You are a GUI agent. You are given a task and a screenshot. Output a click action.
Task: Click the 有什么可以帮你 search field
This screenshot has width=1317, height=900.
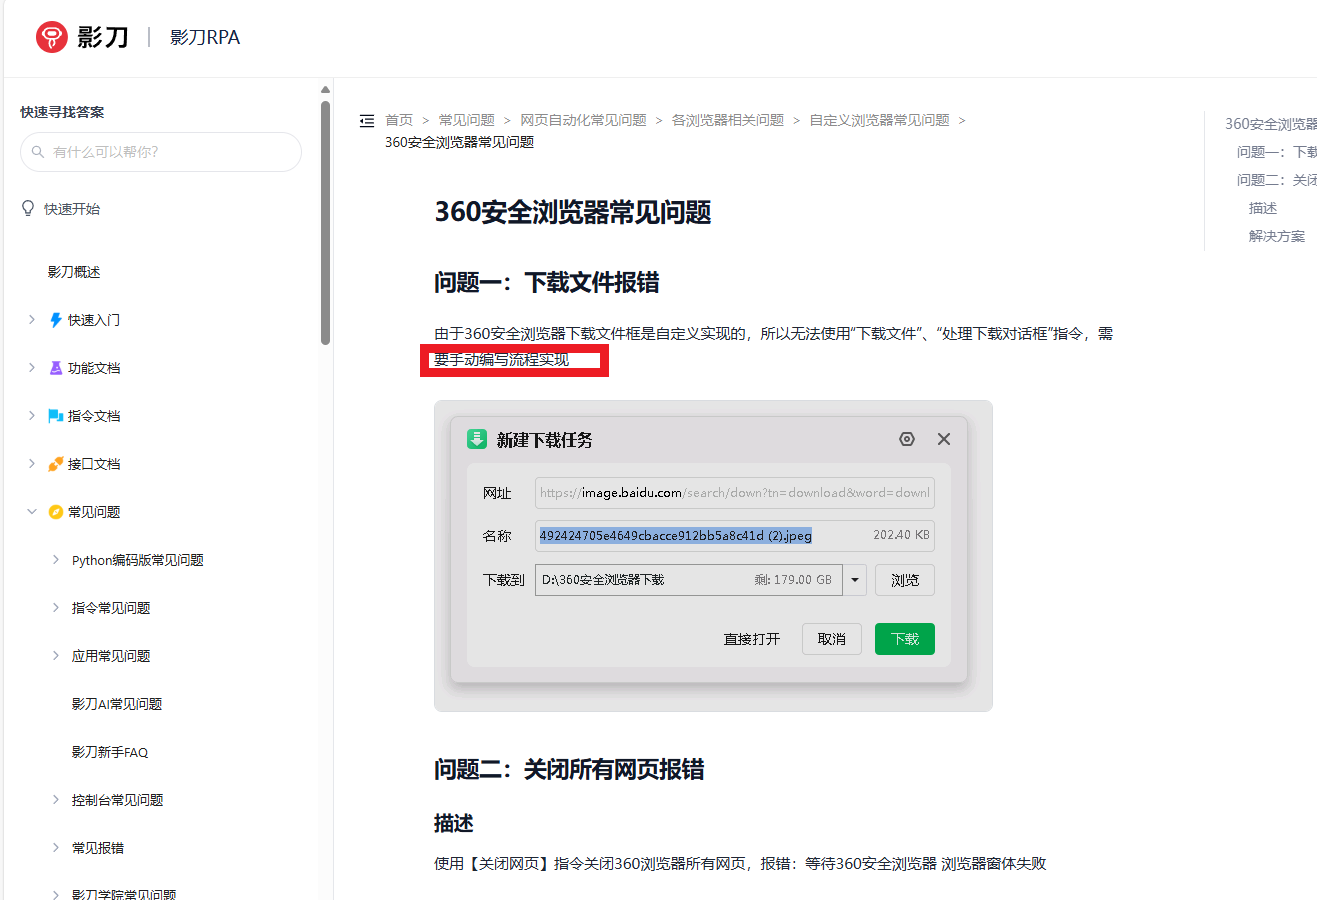coord(170,152)
